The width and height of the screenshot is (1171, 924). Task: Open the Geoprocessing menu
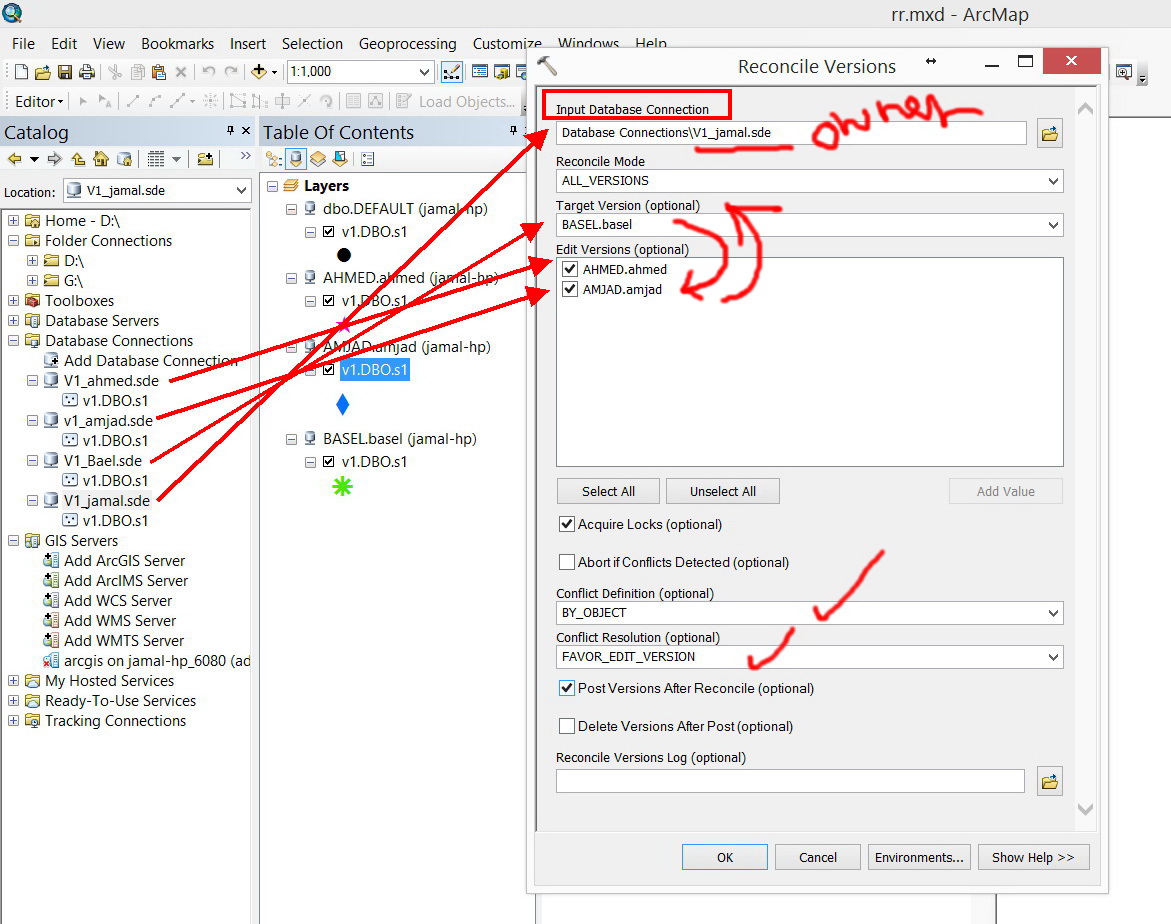tap(408, 44)
